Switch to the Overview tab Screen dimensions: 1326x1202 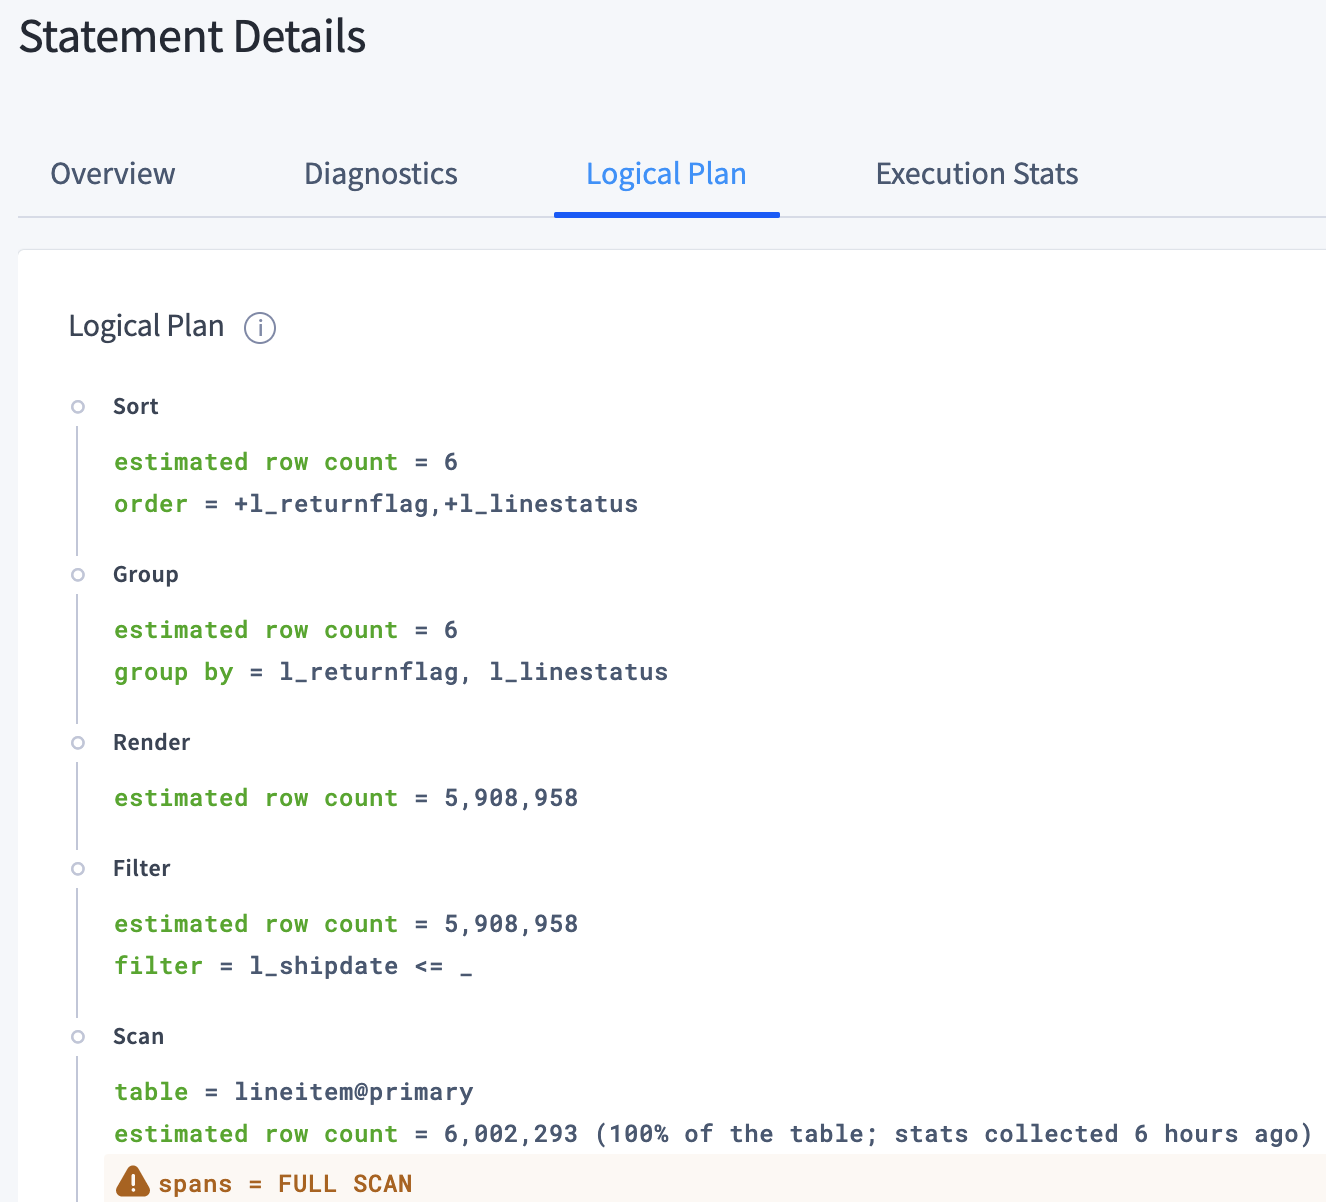(x=112, y=173)
